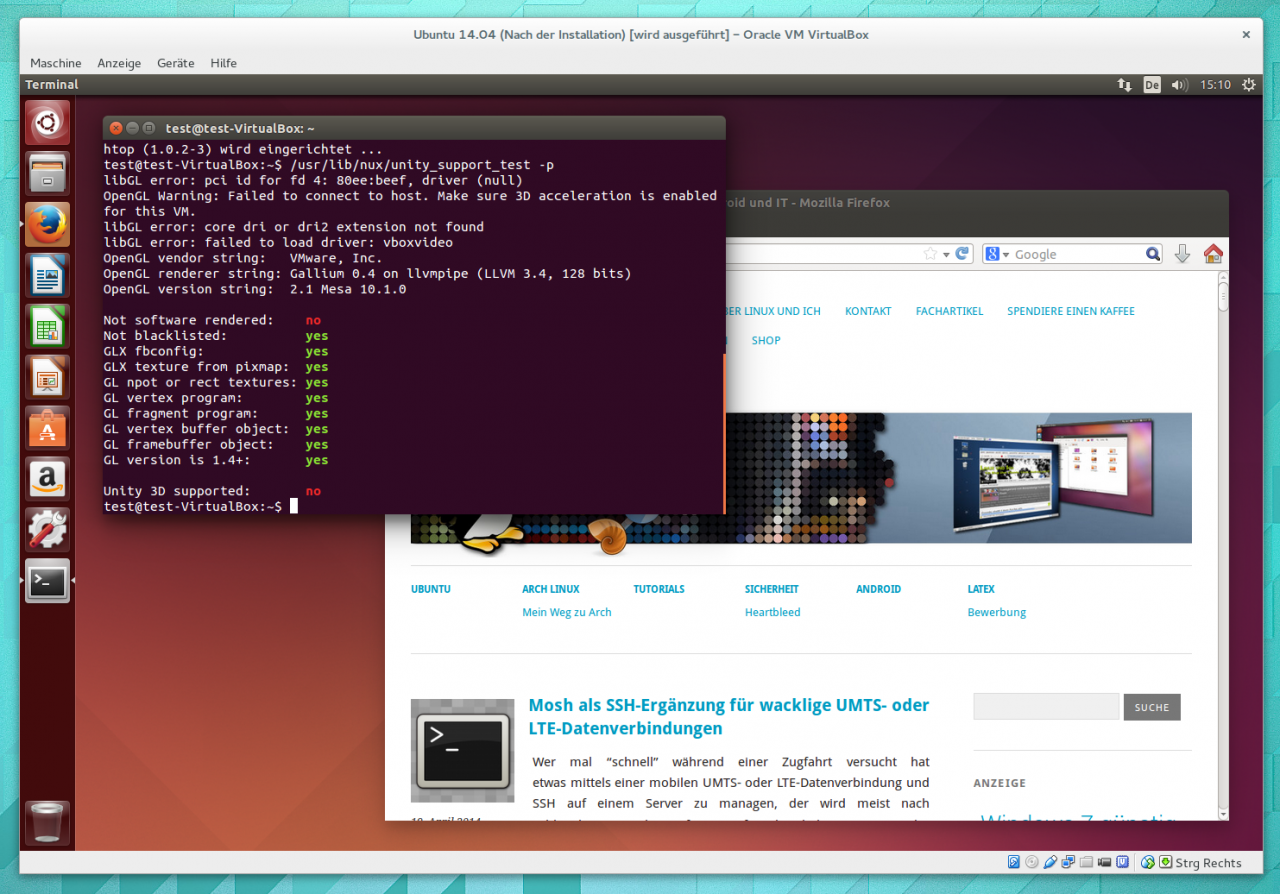Open LibreOffice Calc from the launcher
Screen dimensions: 1280x894
[x=47, y=326]
